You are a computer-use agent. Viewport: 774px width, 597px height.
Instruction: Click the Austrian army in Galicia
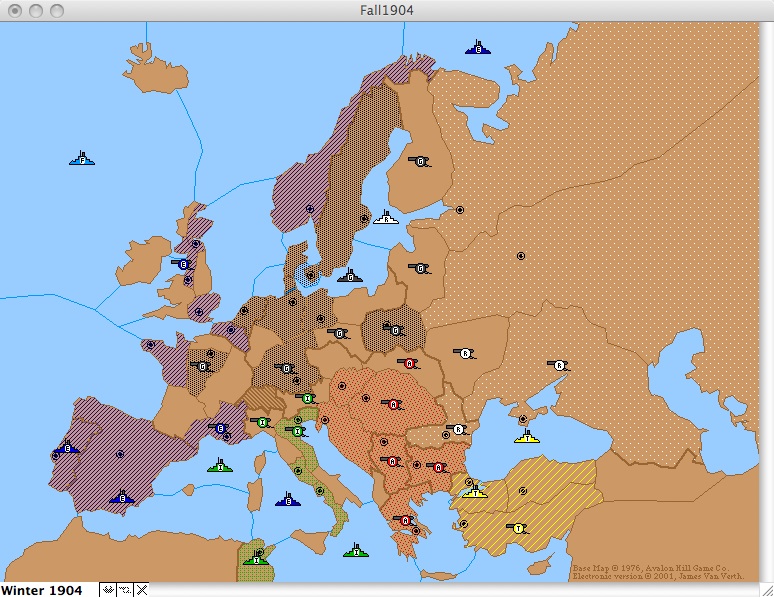[x=409, y=364]
